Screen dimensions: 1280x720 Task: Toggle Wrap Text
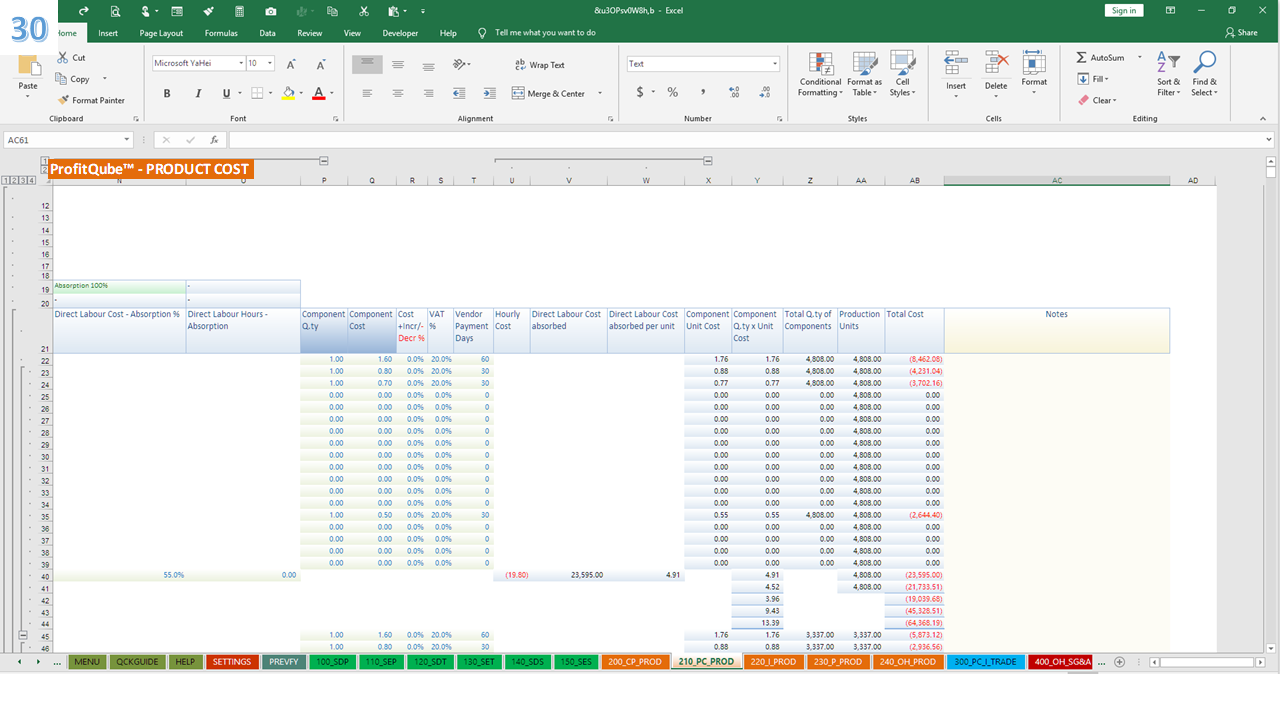coord(539,65)
